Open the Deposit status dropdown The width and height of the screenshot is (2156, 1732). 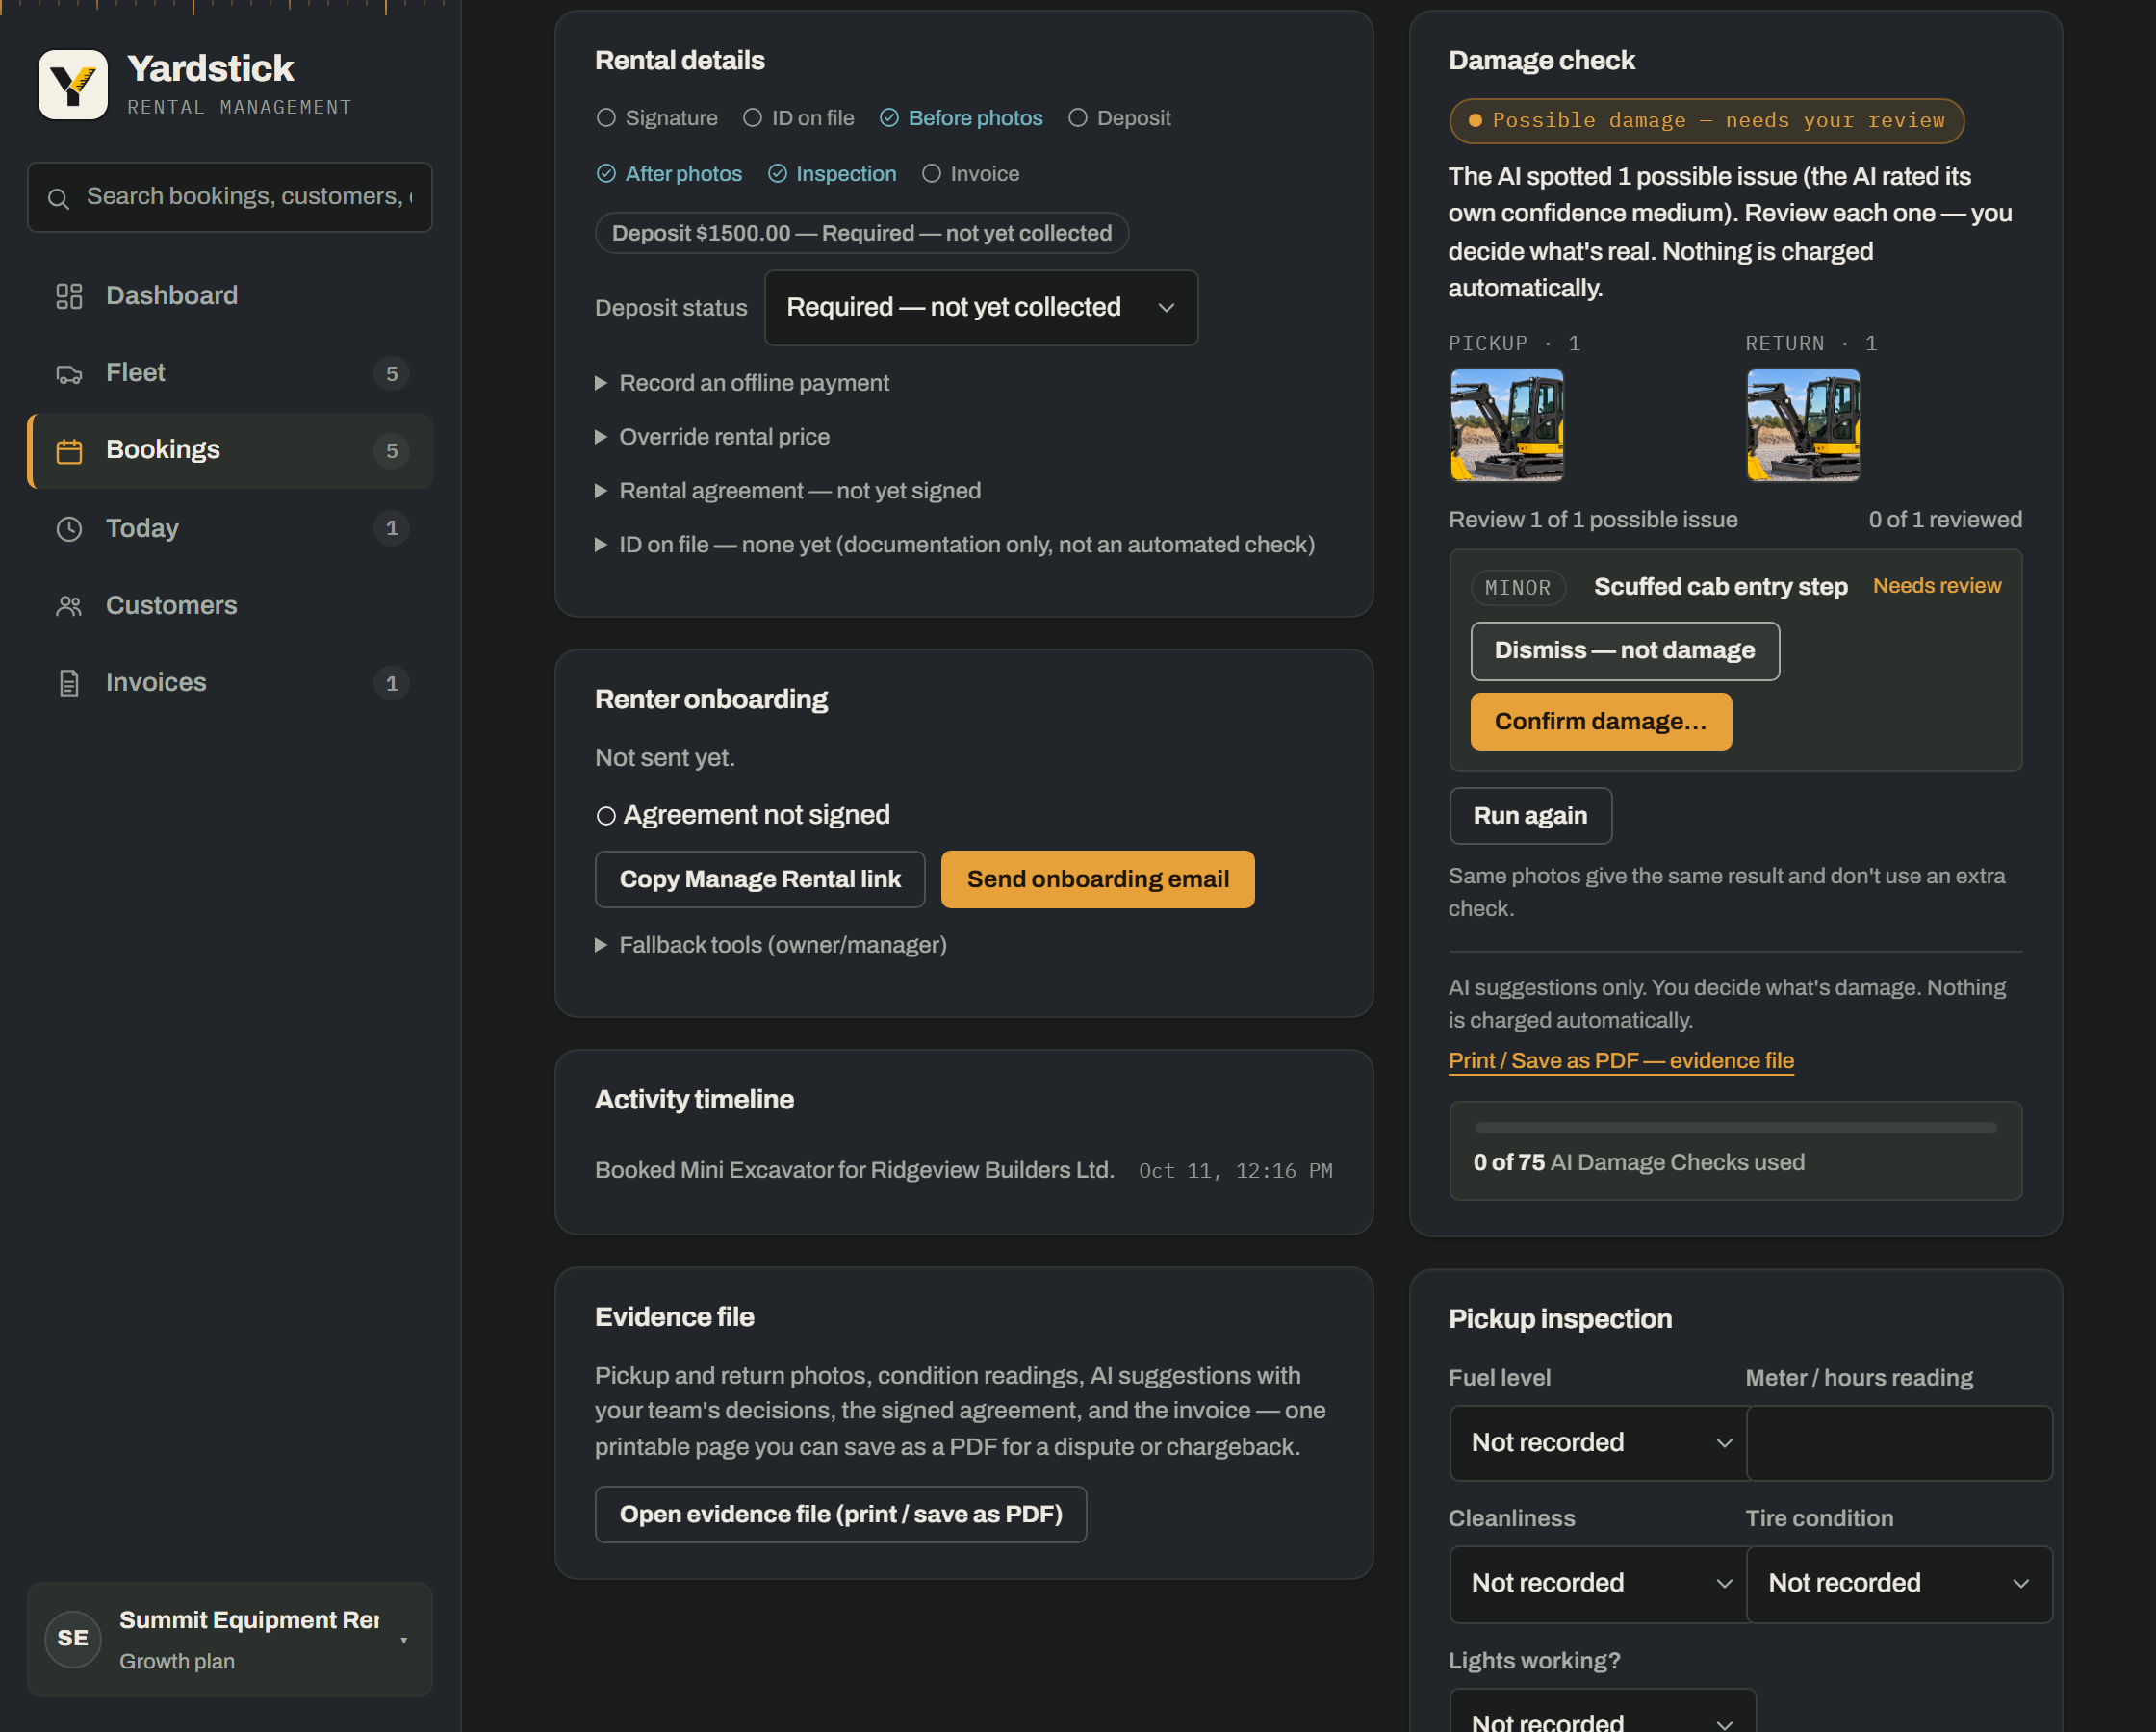click(x=981, y=308)
